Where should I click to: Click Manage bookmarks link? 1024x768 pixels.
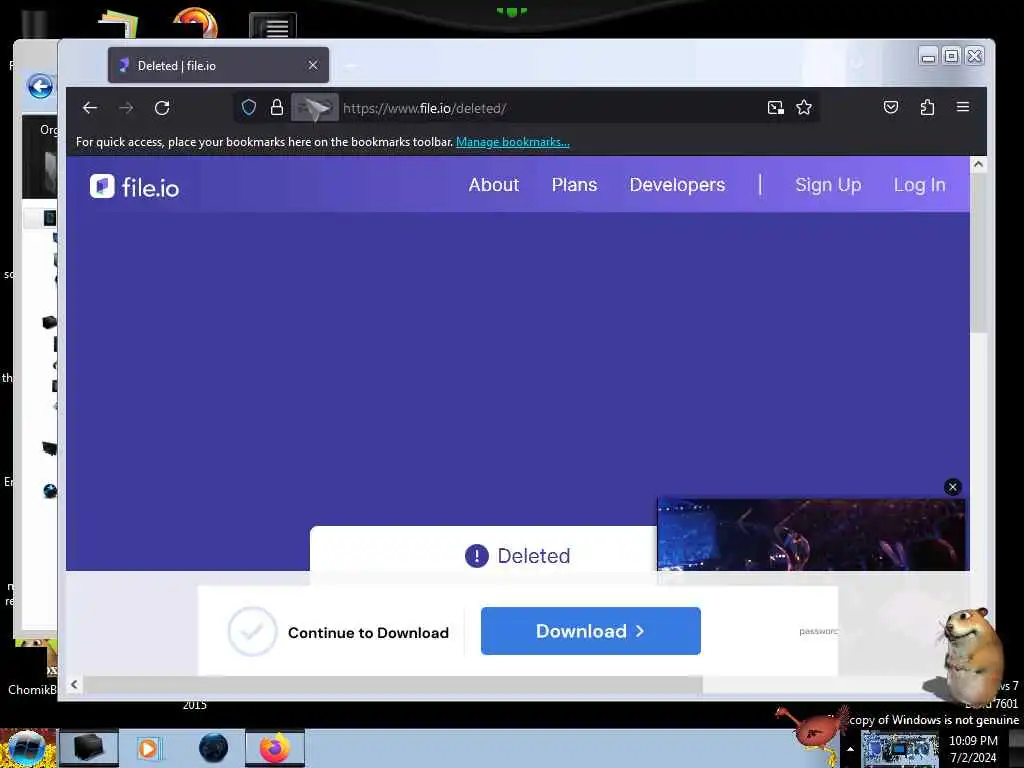coord(513,142)
